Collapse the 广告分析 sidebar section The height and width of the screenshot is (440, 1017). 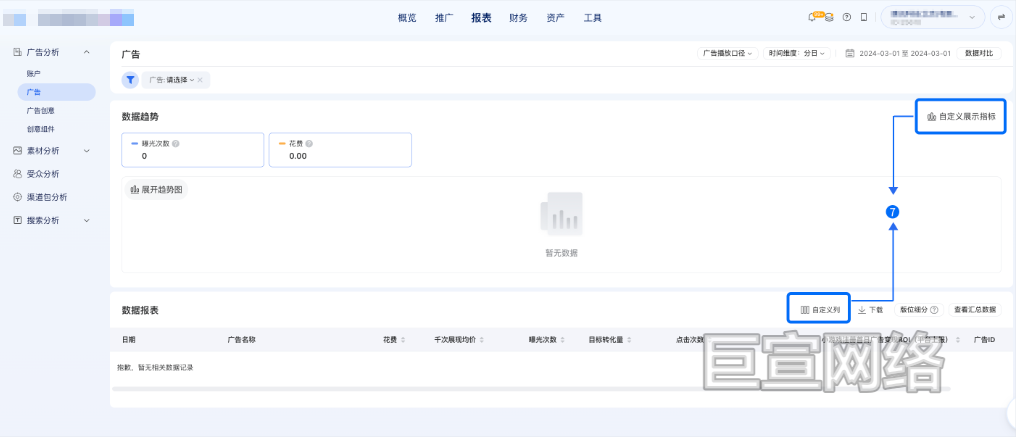87,52
